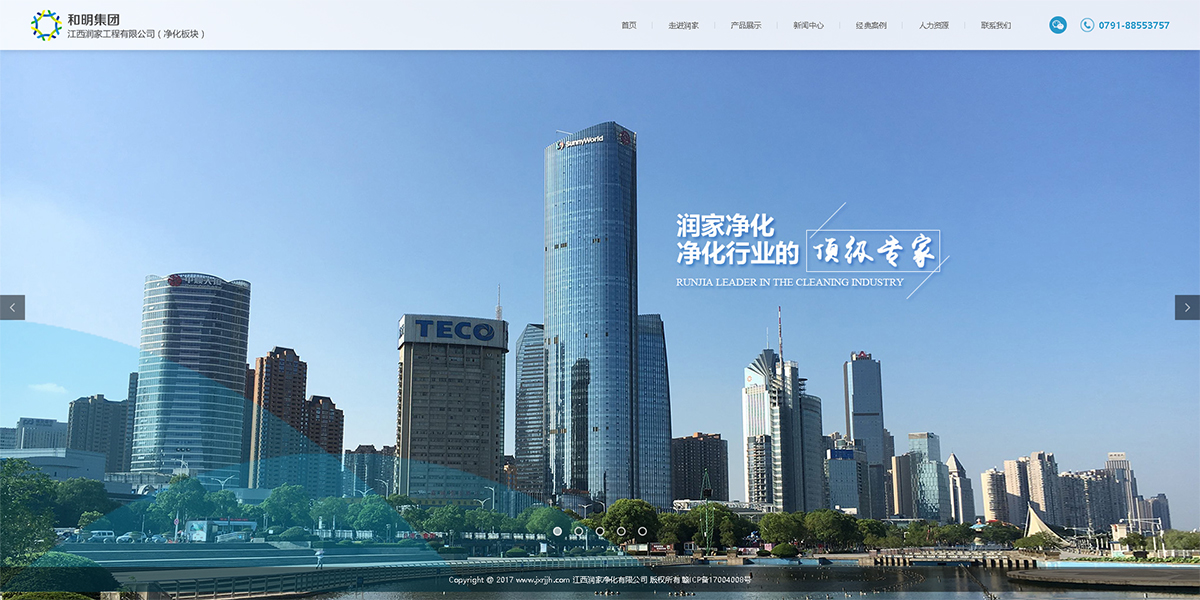Click the phone icon beside 0791-88553757
The image size is (1200, 600).
[1087, 25]
